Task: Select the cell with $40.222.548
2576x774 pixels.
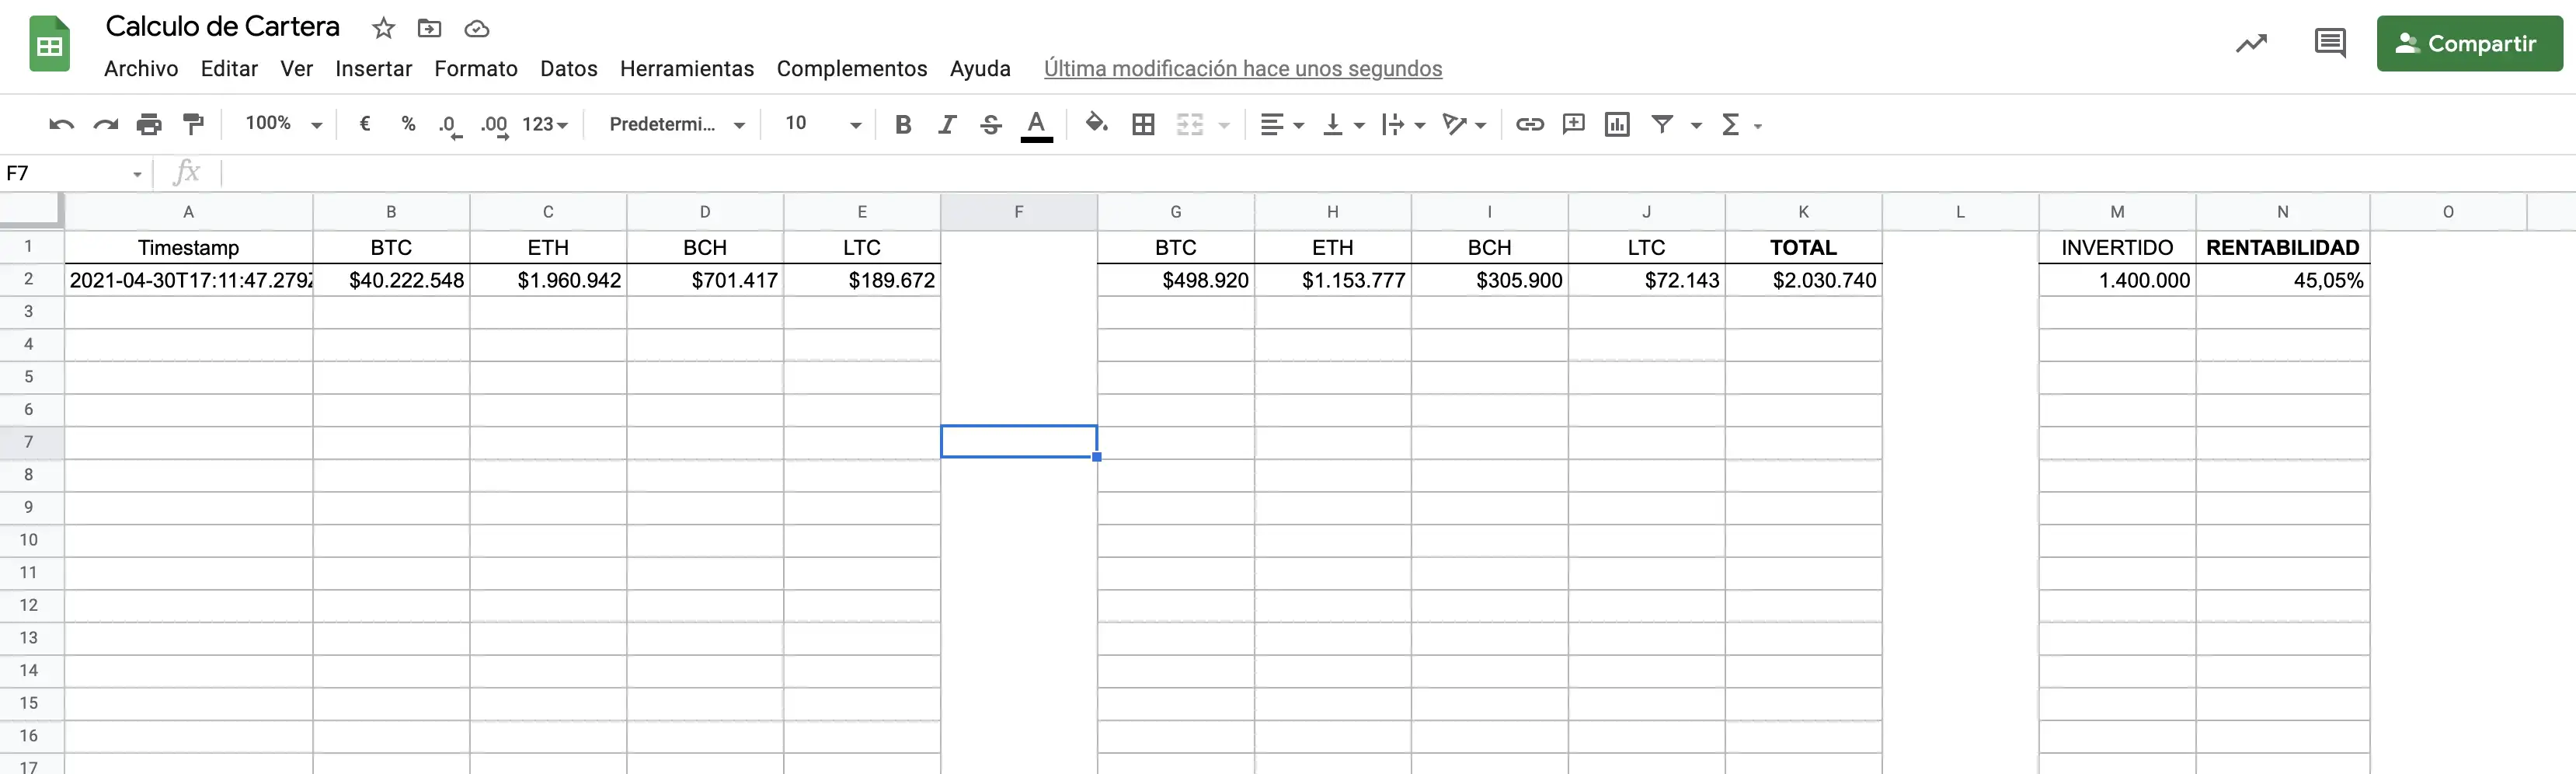Action: (391, 280)
